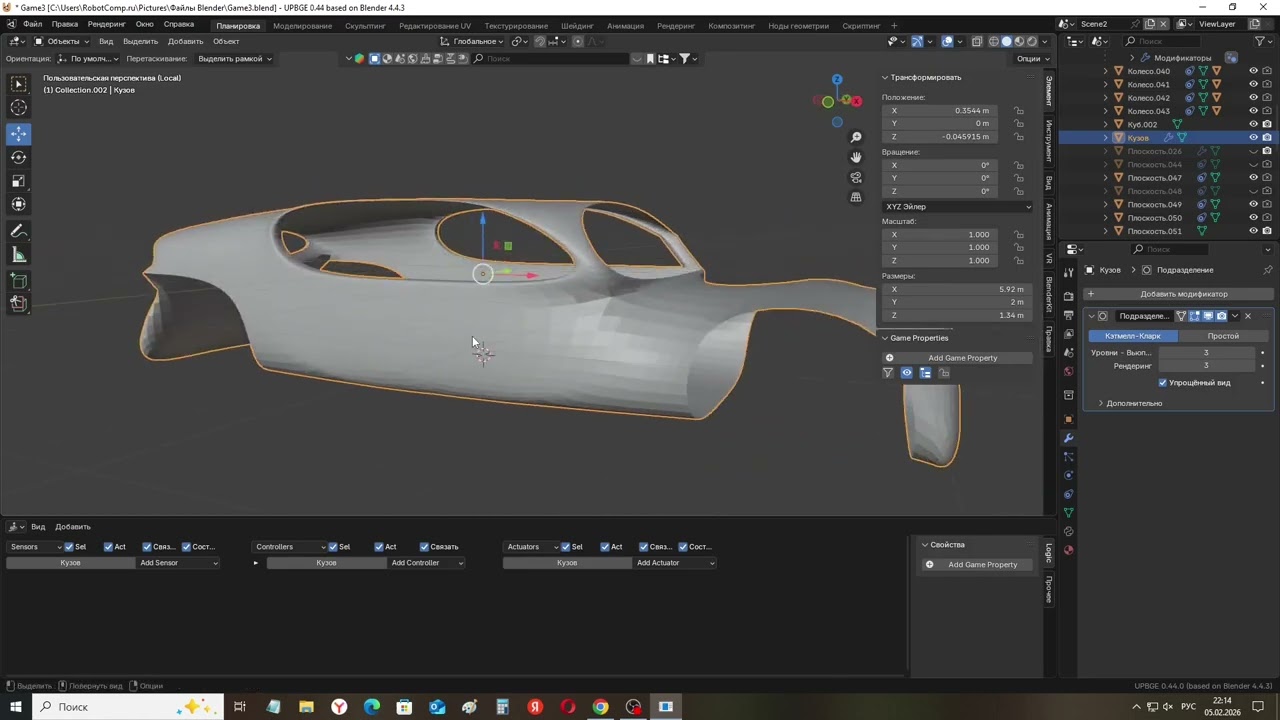Activate the Move tool
Screen dimensions: 1280x720
click(19, 133)
